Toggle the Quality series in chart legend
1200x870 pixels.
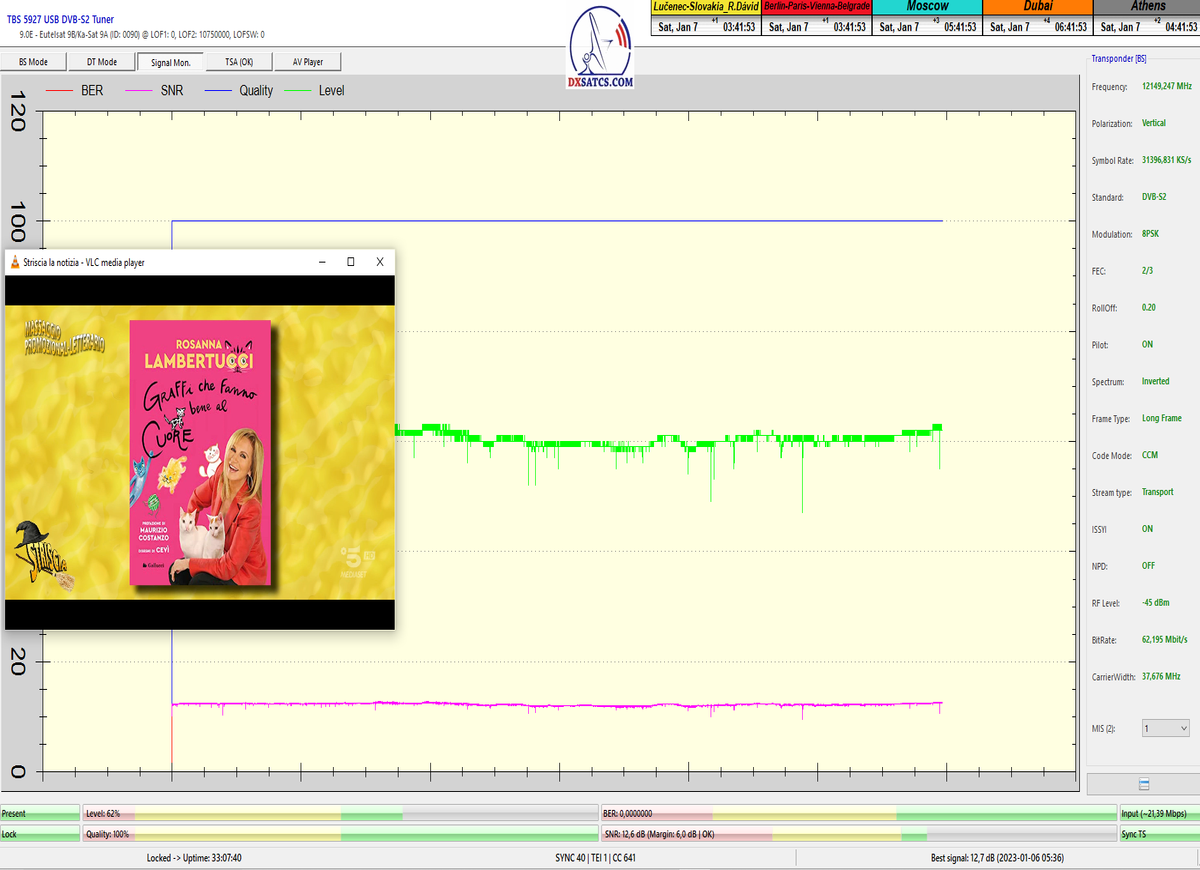(238, 90)
